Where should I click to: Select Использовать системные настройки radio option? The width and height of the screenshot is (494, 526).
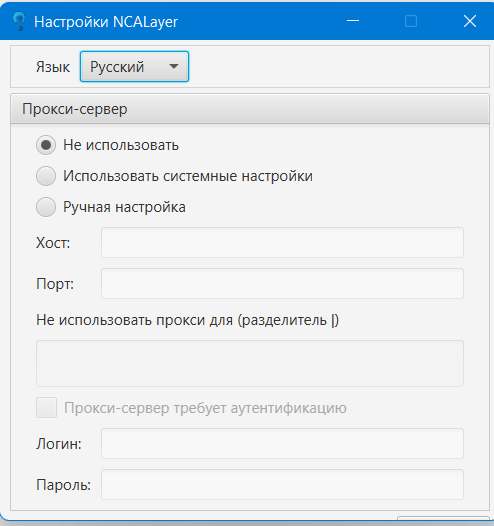pyautogui.click(x=46, y=176)
